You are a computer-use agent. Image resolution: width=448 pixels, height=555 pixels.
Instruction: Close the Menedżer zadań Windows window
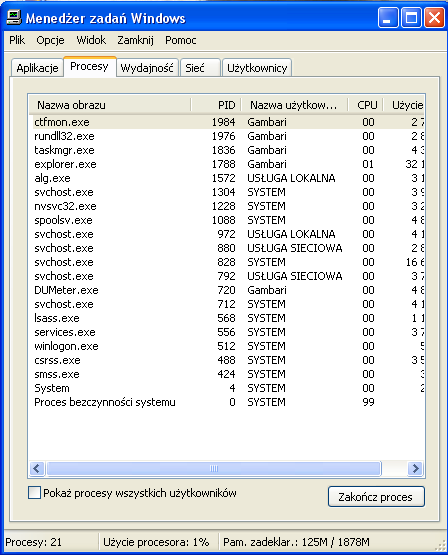pyautogui.click(x=434, y=17)
